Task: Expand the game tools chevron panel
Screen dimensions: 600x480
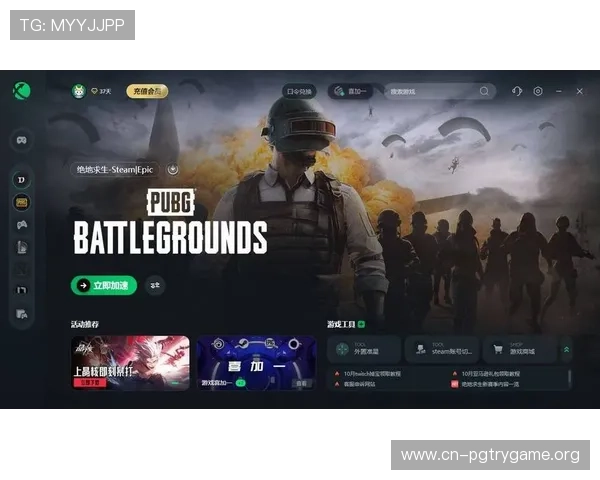Action: pyautogui.click(x=566, y=349)
